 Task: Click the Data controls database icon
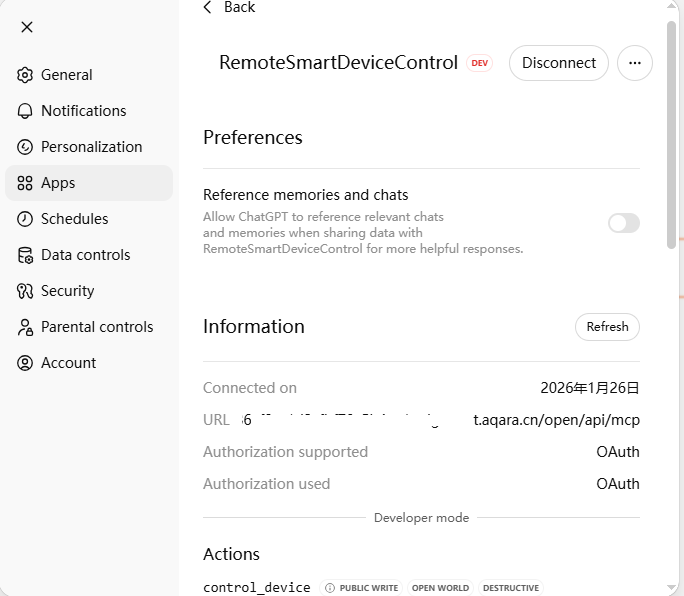pyautogui.click(x=25, y=255)
